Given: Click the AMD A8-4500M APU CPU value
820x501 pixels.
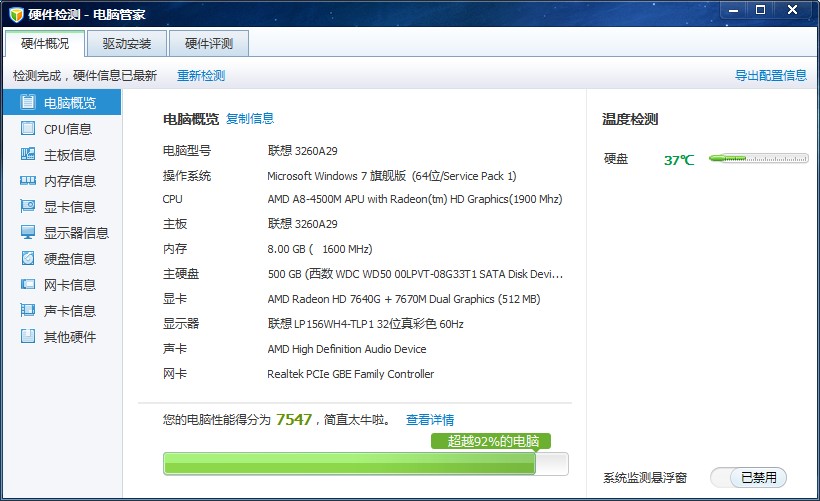Looking at the screenshot, I should [x=415, y=199].
